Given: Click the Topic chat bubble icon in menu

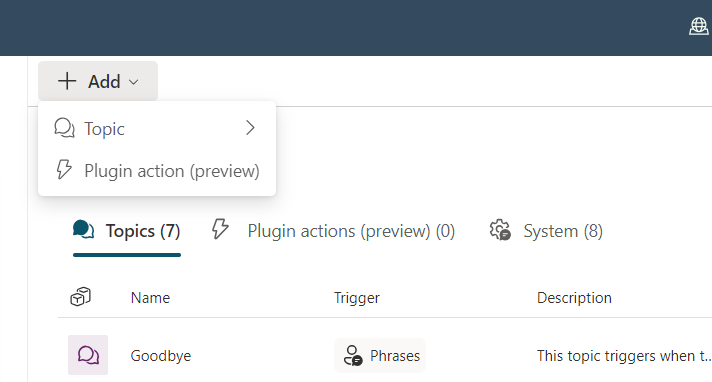Looking at the screenshot, I should (64, 128).
